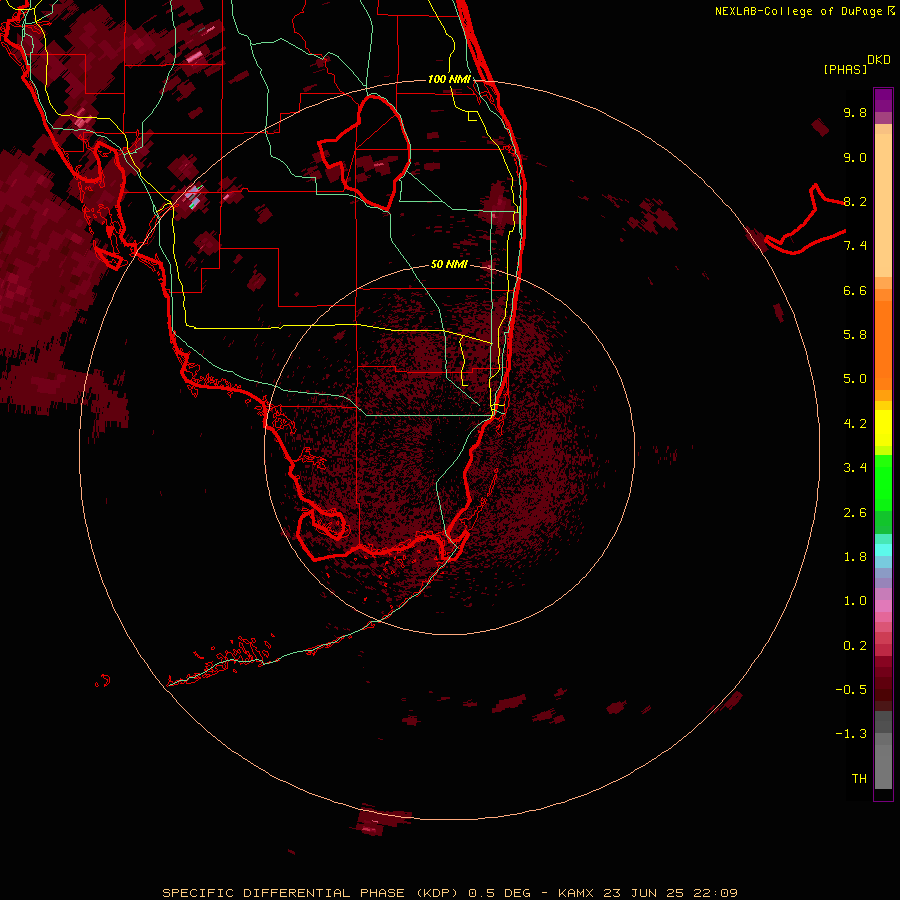Click the 5.8 legend value
Screen dimensions: 900x900
click(x=855, y=335)
